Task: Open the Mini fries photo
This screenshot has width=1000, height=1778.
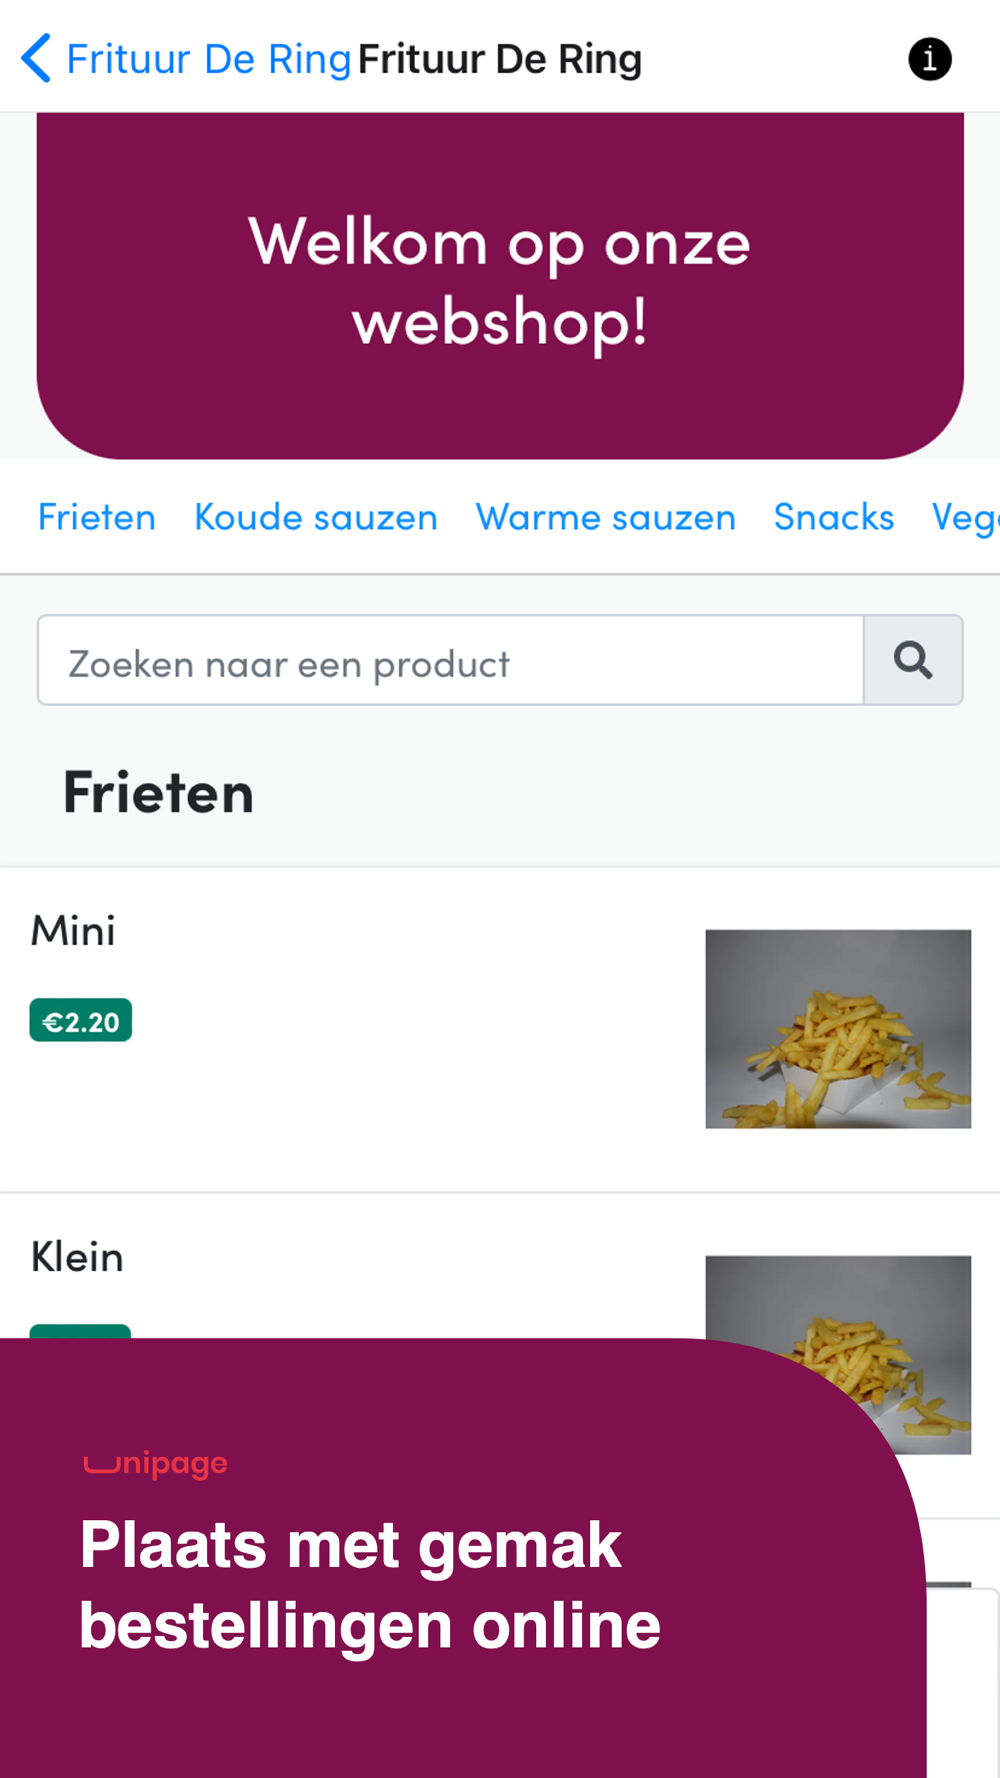Action: tap(838, 1029)
